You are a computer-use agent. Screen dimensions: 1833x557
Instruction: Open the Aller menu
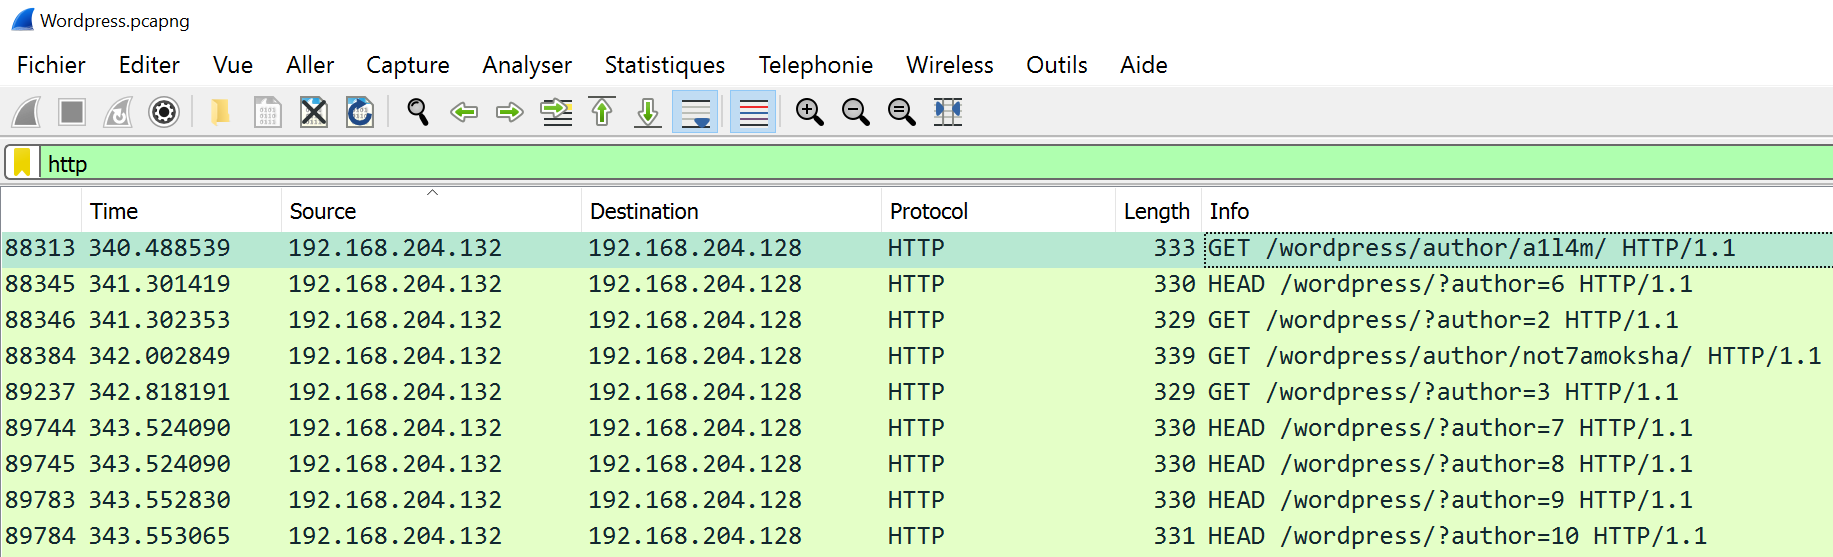click(x=310, y=65)
